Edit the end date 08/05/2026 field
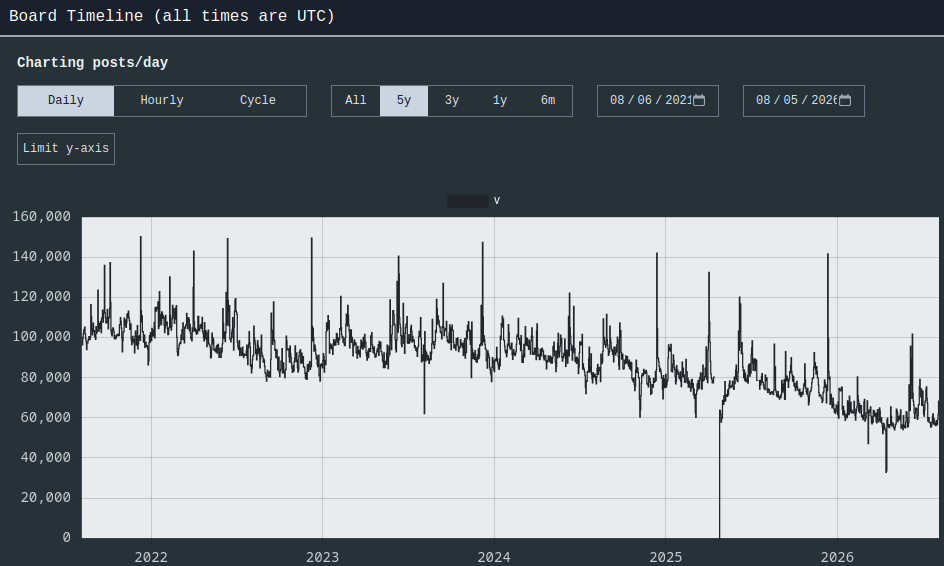The height and width of the screenshot is (566, 944). click(x=804, y=101)
